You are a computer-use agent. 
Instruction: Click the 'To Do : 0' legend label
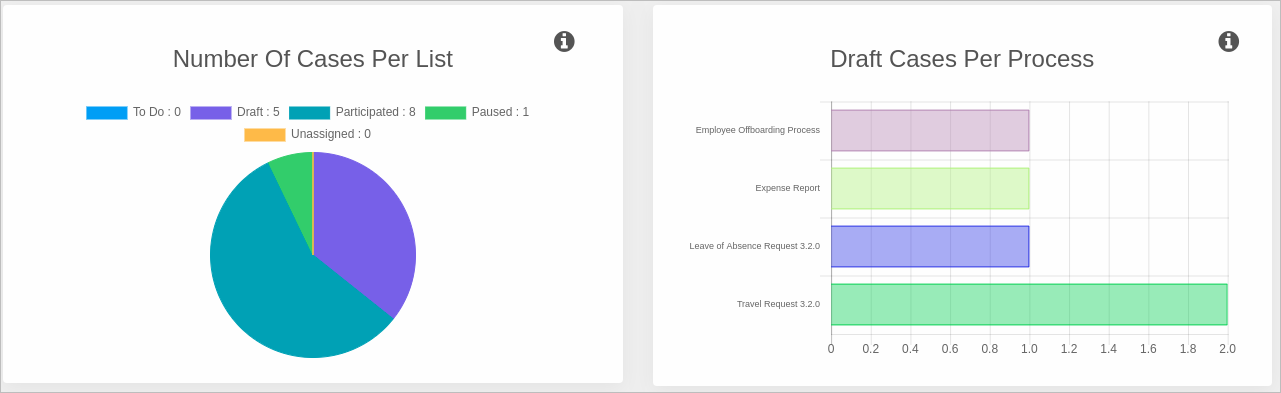pyautogui.click(x=157, y=112)
